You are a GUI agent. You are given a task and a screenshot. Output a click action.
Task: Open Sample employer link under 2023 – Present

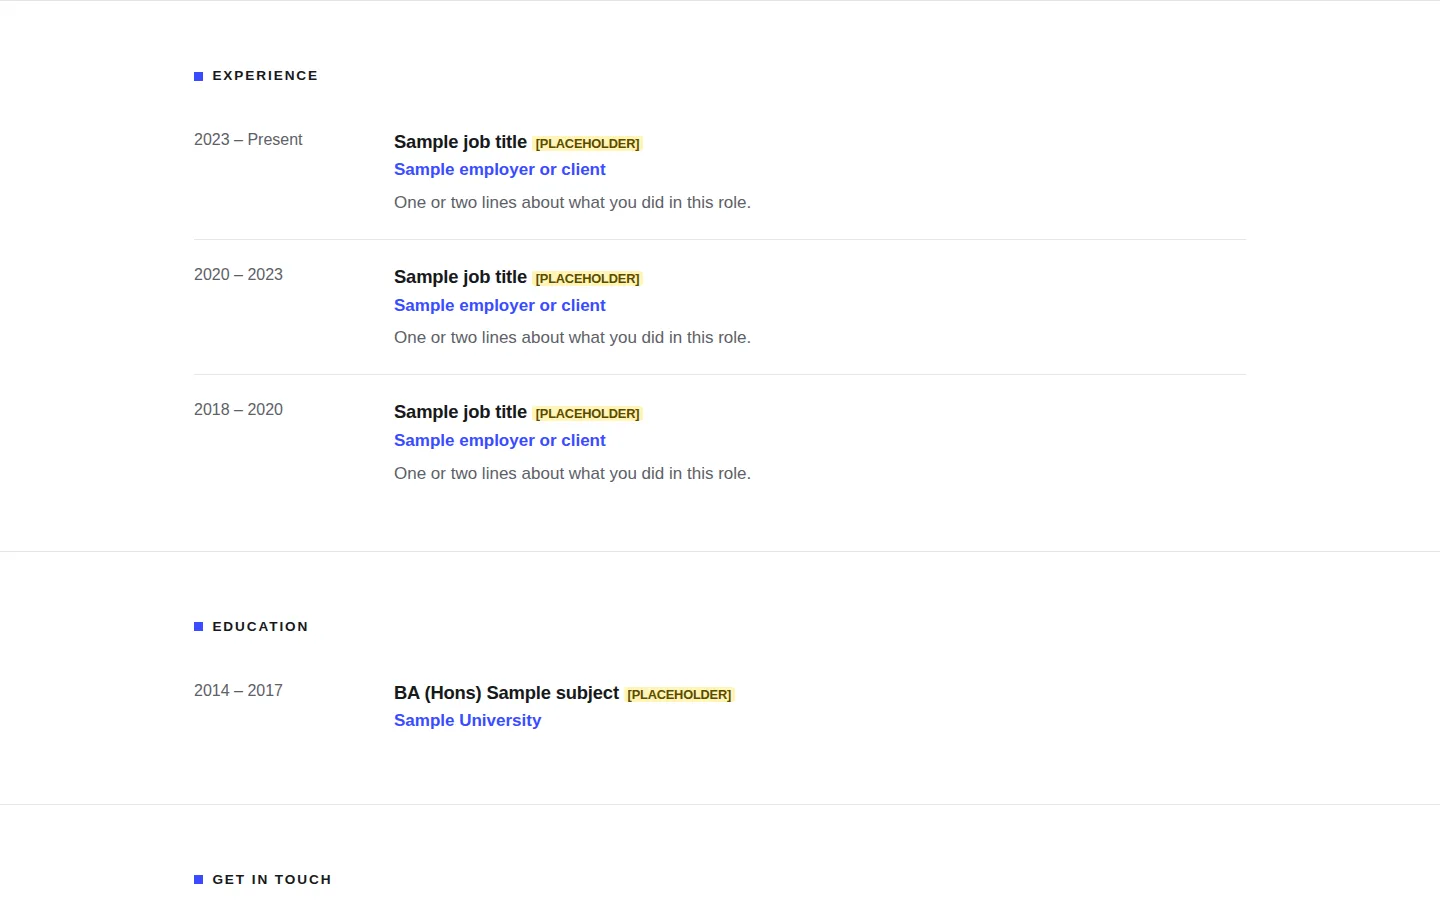tap(500, 170)
